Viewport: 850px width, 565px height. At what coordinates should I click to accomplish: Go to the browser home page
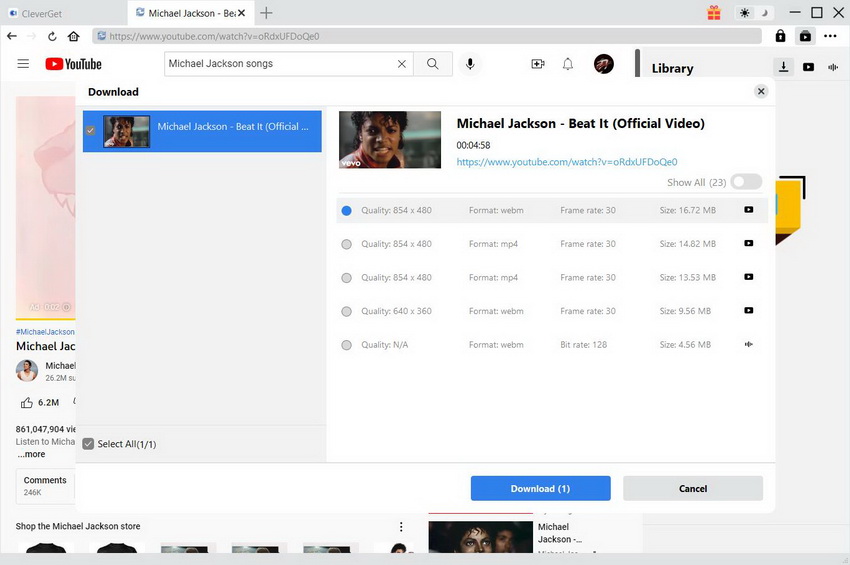[x=73, y=36]
